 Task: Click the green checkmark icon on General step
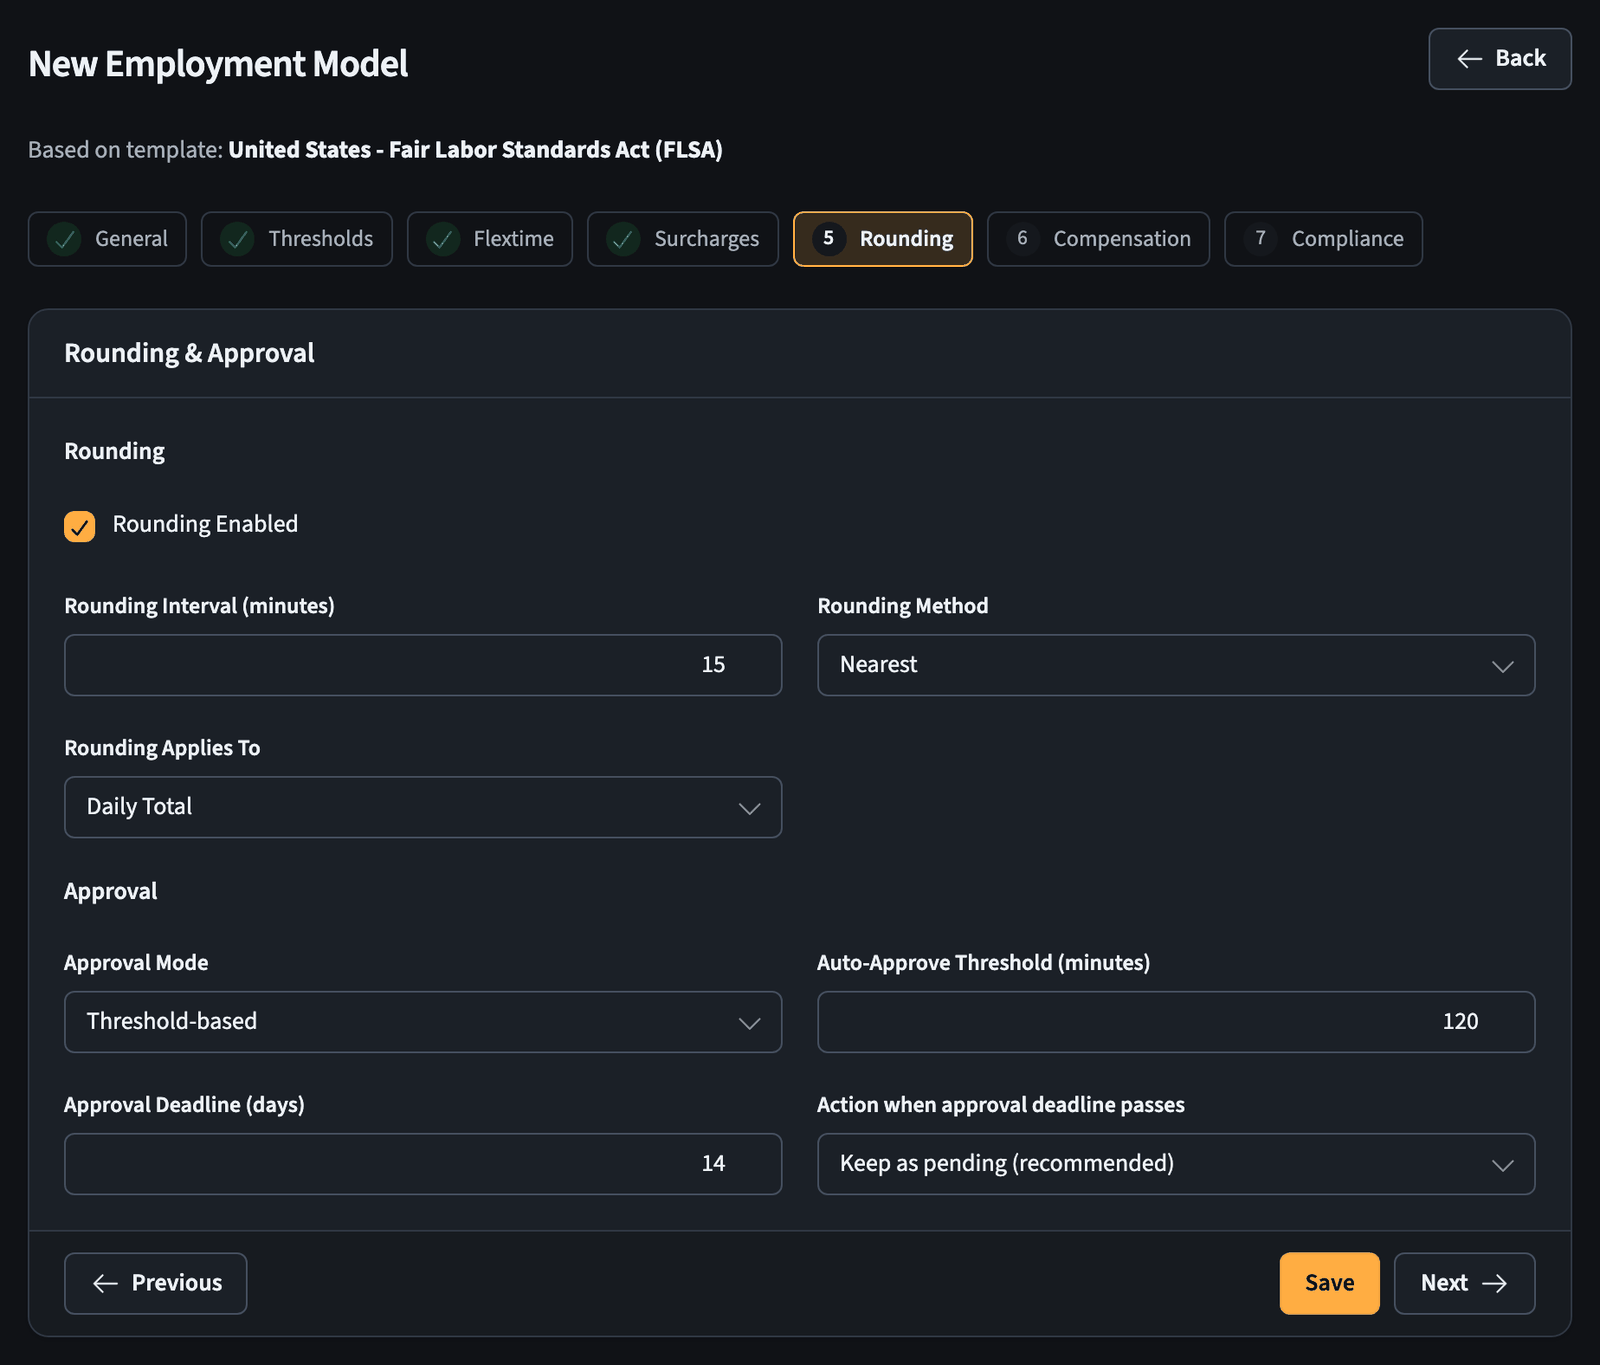point(65,239)
